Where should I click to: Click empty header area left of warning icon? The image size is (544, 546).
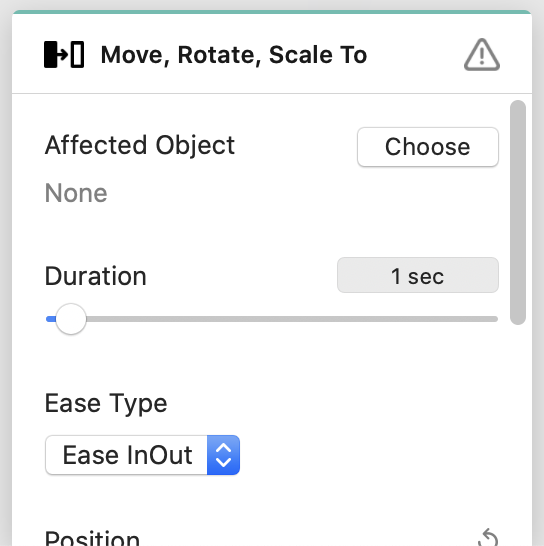[x=414, y=55]
